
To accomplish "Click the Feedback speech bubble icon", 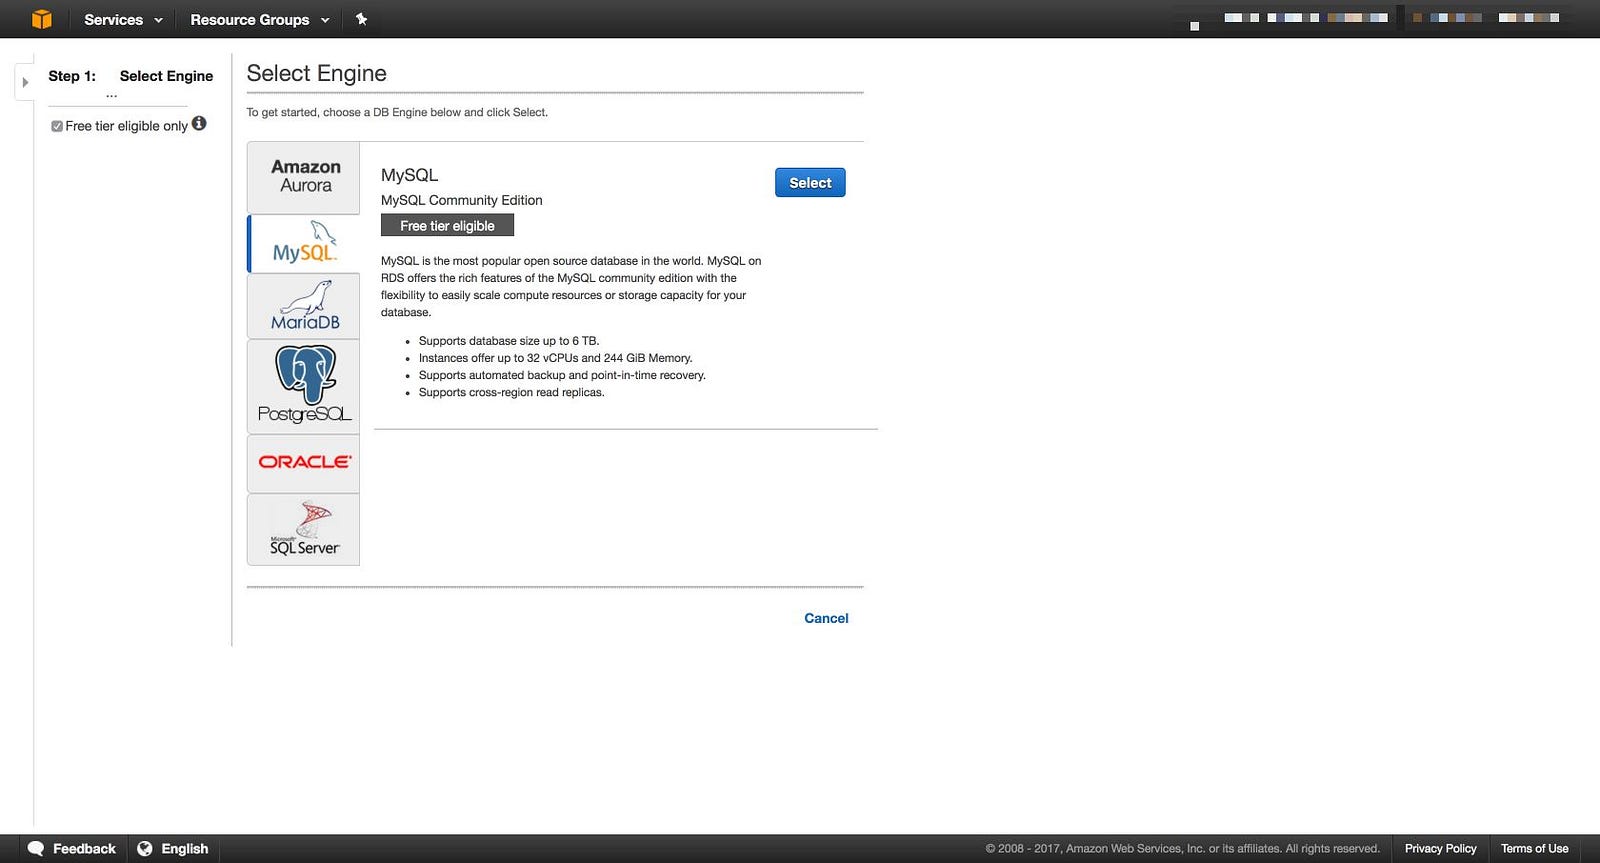I will (x=36, y=848).
